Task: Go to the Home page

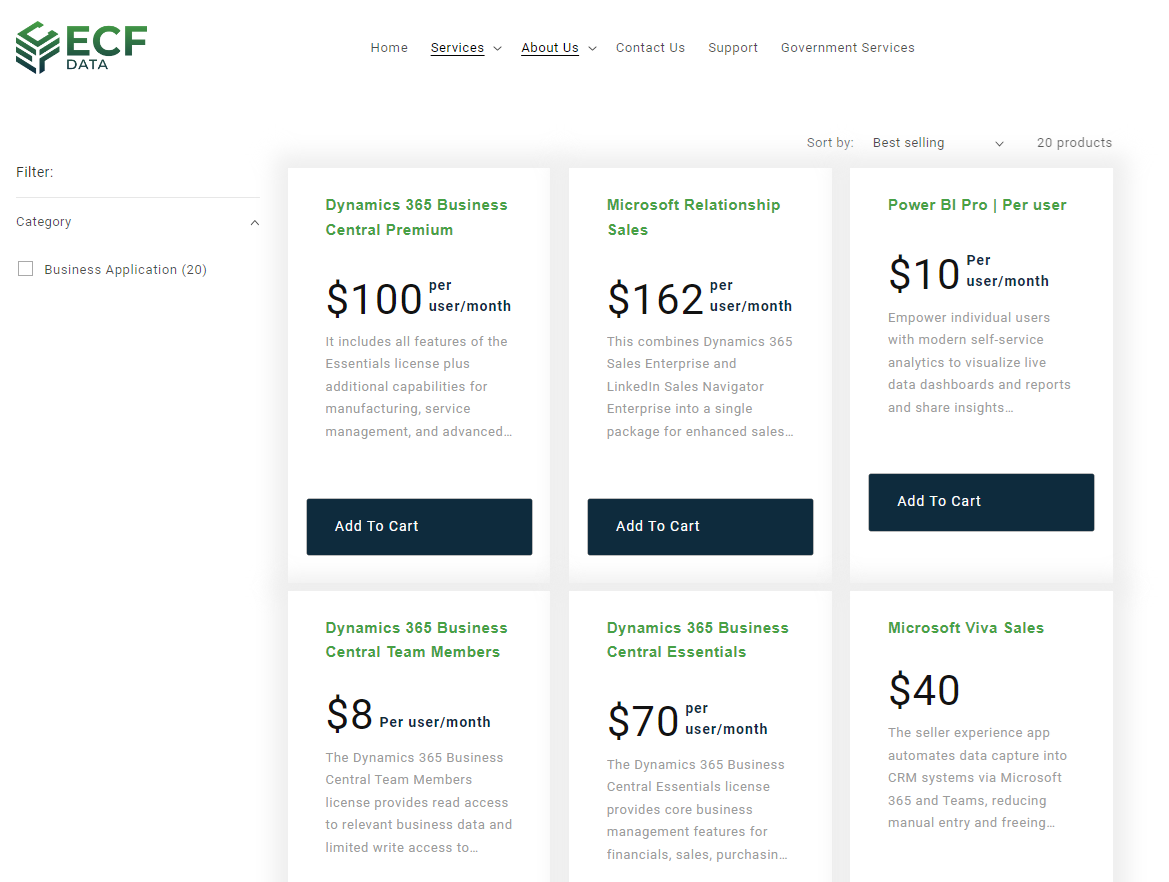Action: (389, 48)
